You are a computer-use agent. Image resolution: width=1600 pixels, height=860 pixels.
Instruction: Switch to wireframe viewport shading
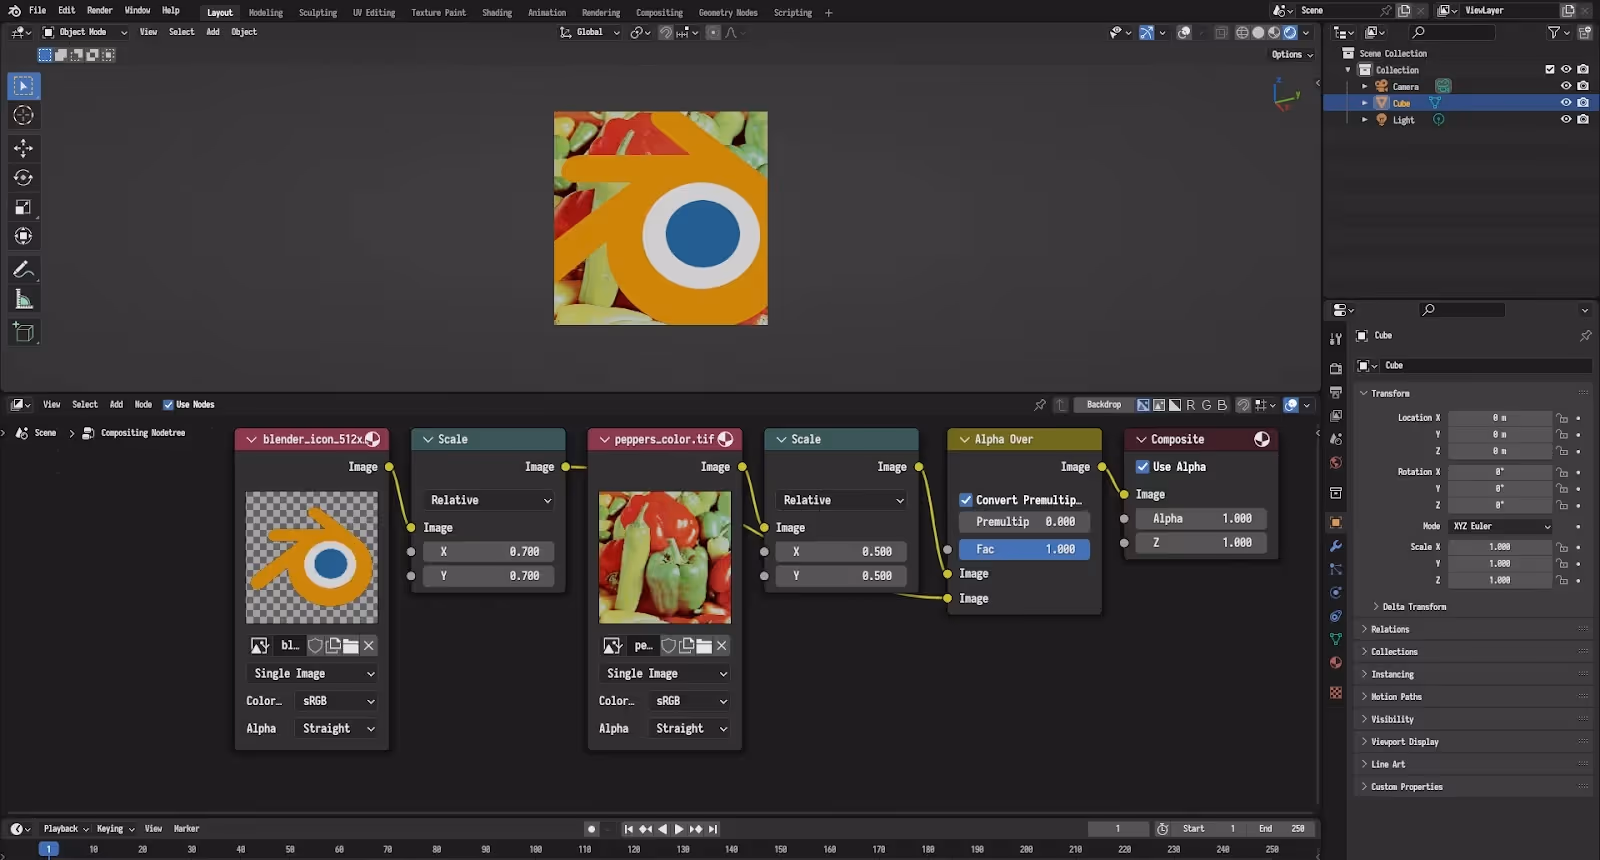click(1242, 32)
